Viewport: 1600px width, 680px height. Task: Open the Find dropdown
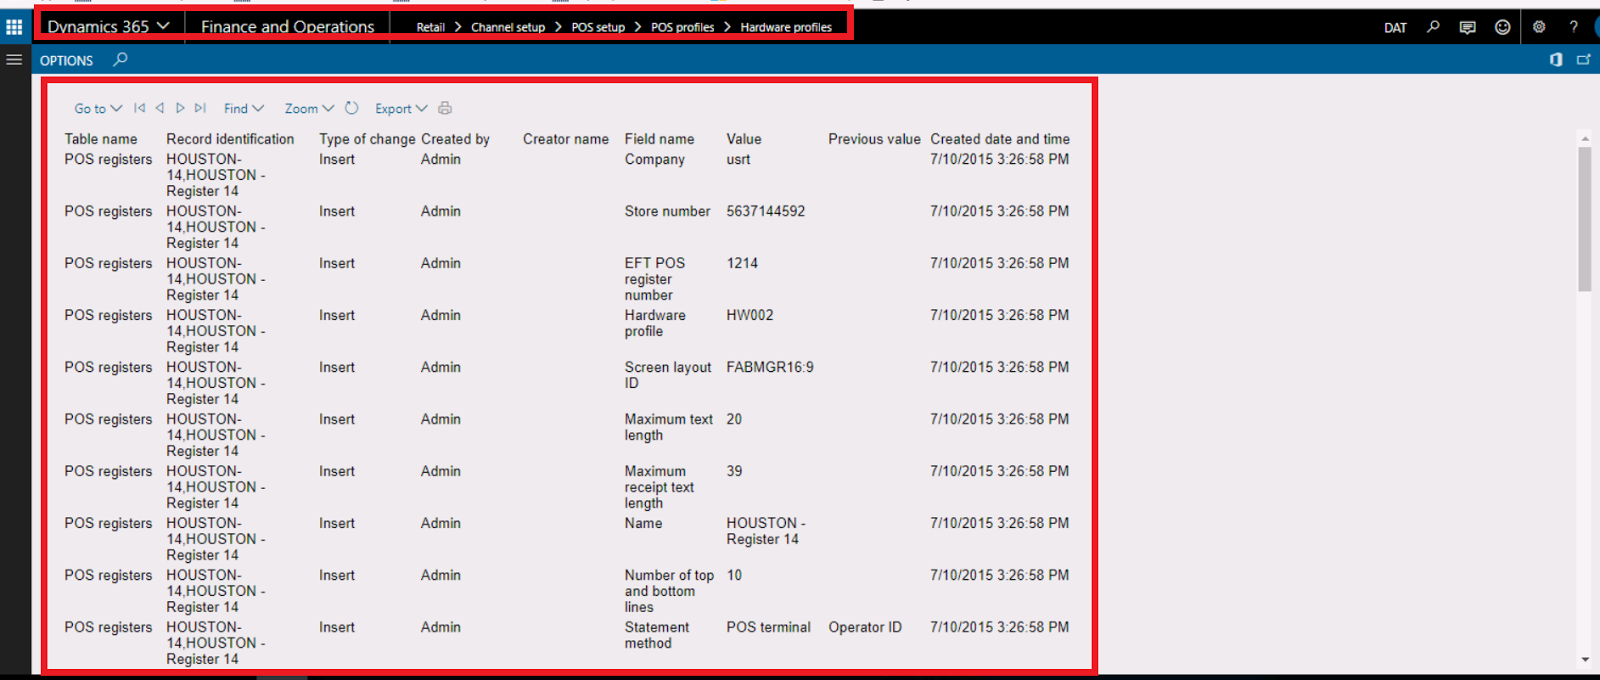tap(244, 108)
